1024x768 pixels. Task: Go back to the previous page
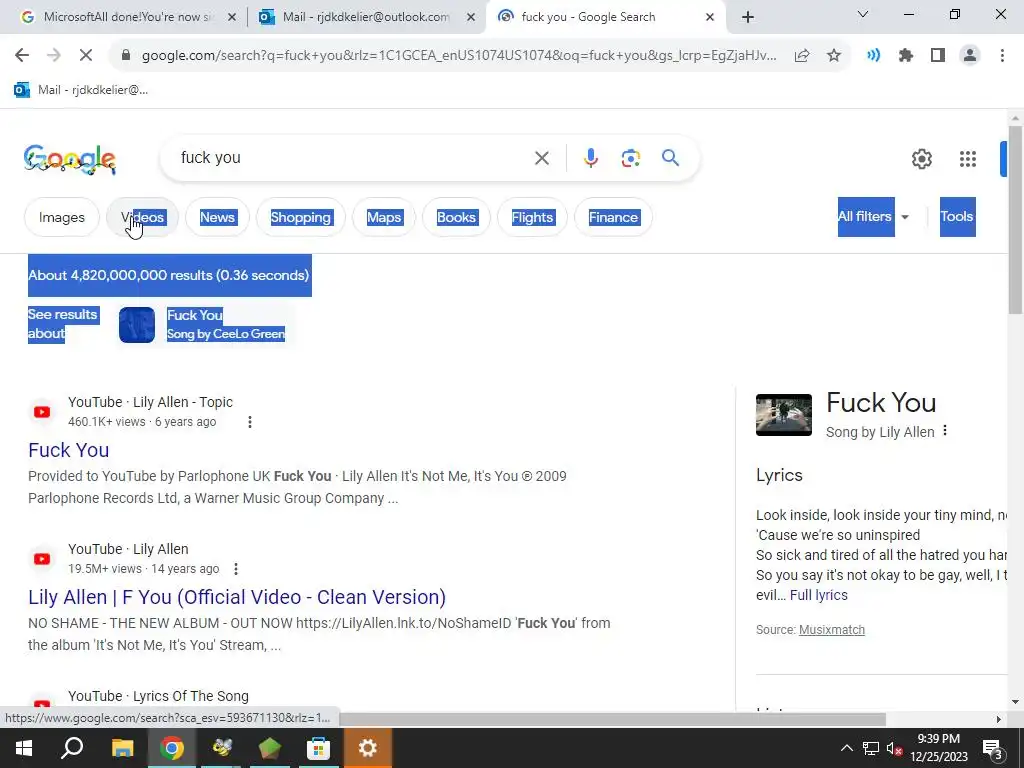22,56
